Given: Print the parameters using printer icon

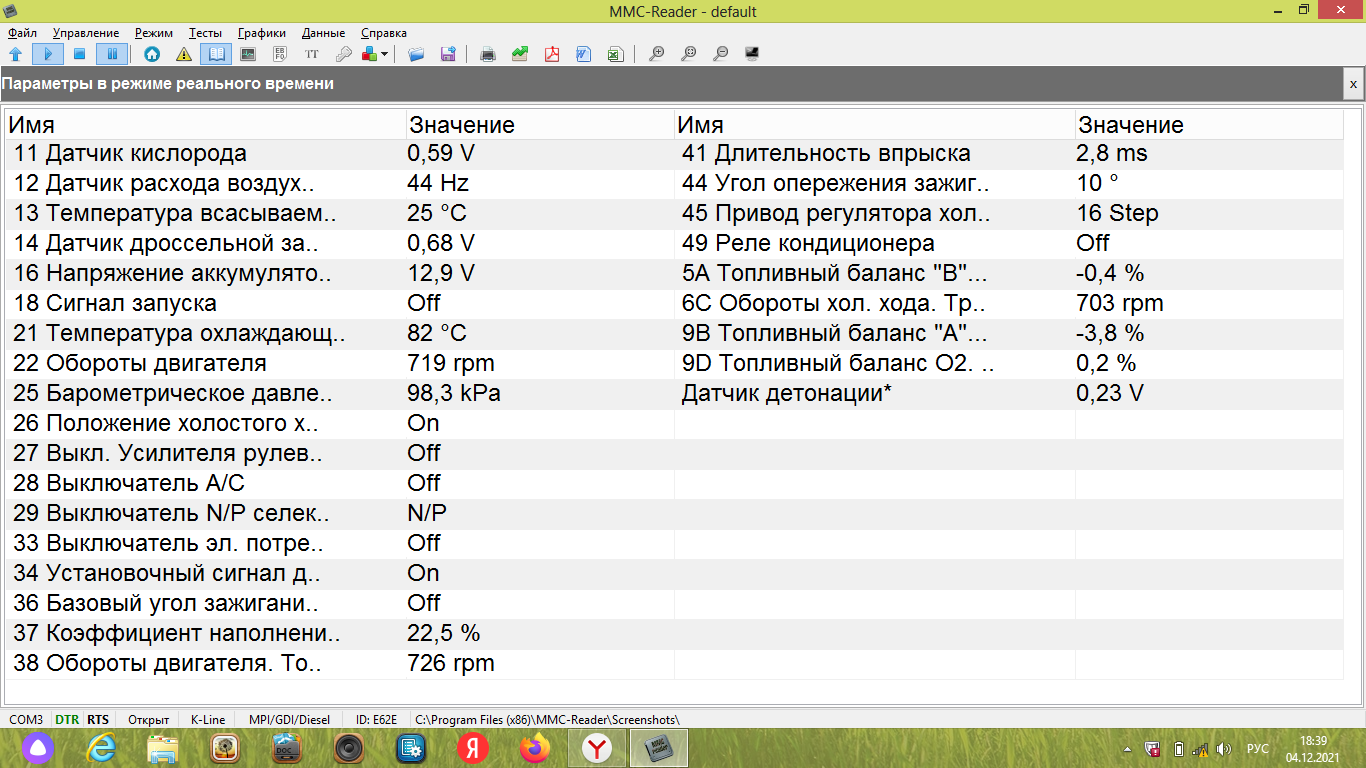Looking at the screenshot, I should pos(488,54).
